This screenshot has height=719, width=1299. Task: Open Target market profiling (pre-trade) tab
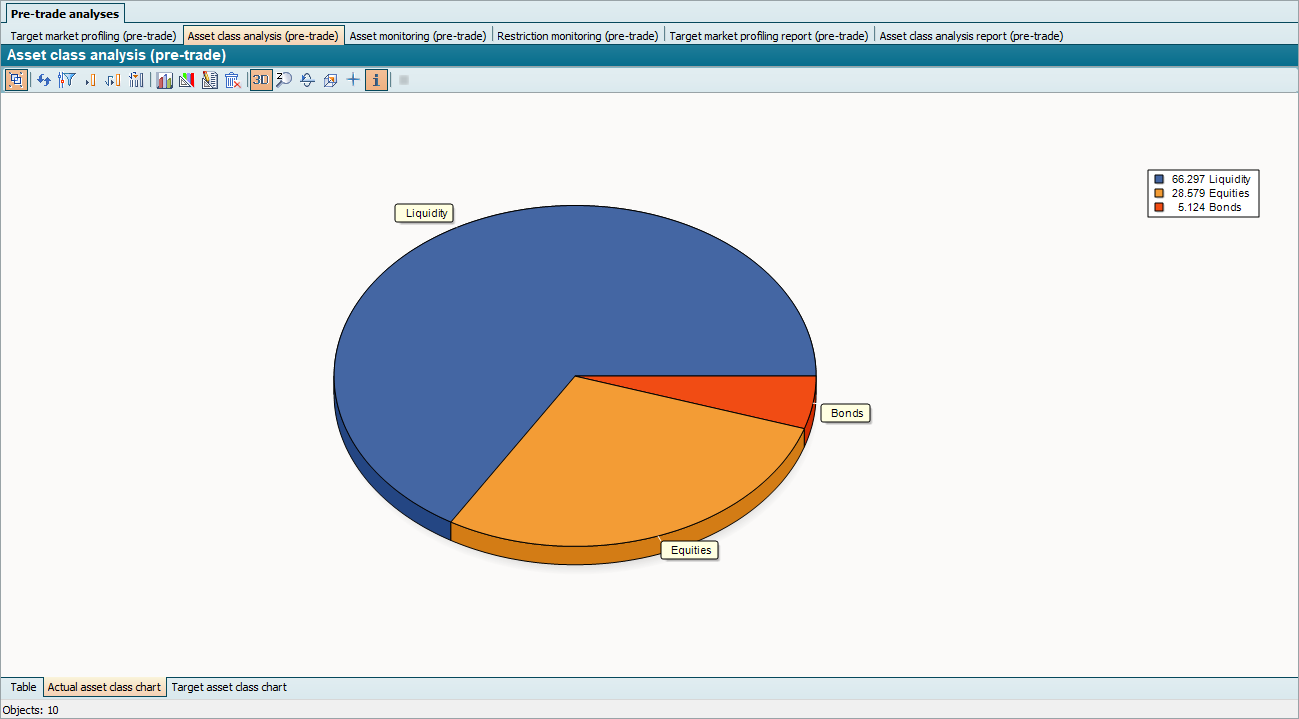[x=93, y=36]
